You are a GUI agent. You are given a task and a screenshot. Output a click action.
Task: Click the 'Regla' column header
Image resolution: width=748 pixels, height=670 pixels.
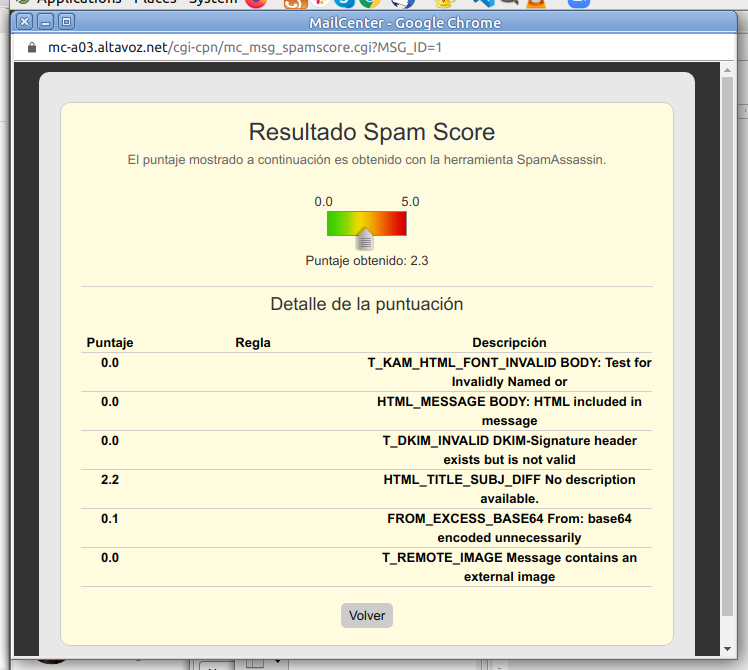[x=253, y=343]
